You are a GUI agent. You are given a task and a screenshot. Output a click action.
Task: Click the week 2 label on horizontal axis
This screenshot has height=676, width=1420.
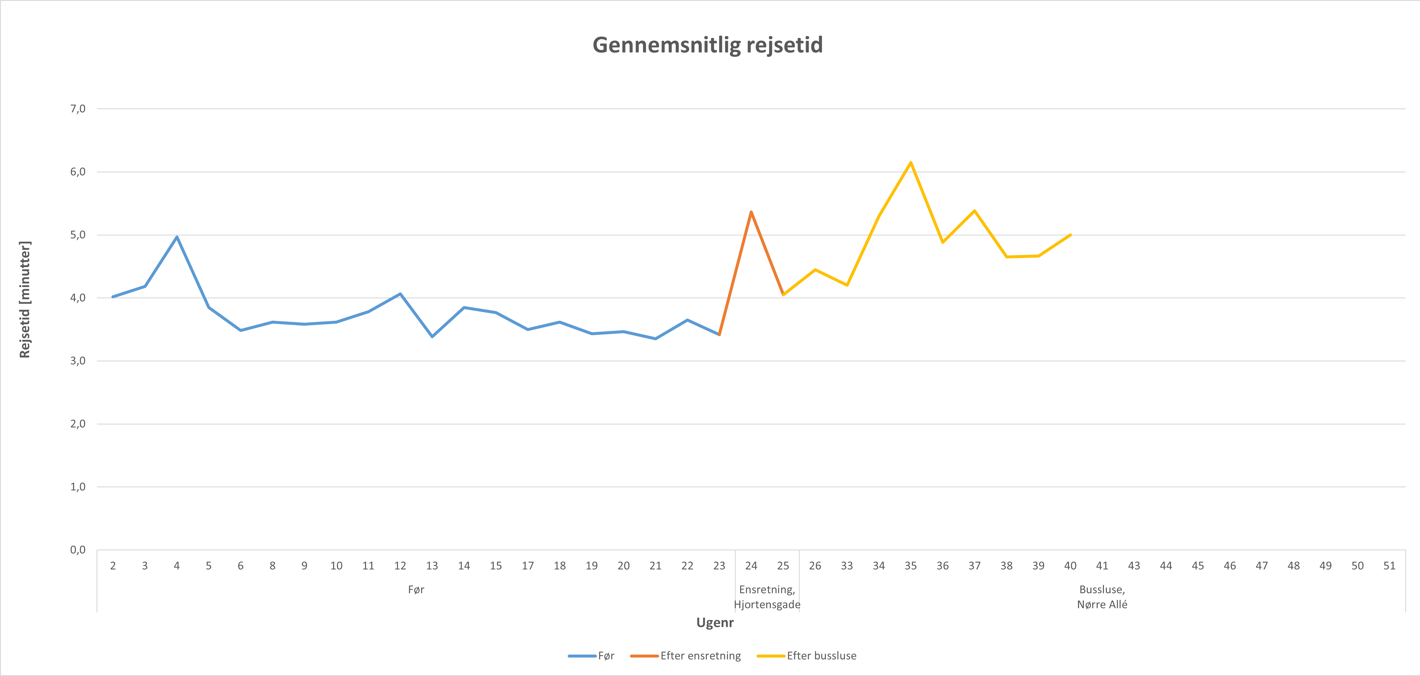[x=113, y=566]
